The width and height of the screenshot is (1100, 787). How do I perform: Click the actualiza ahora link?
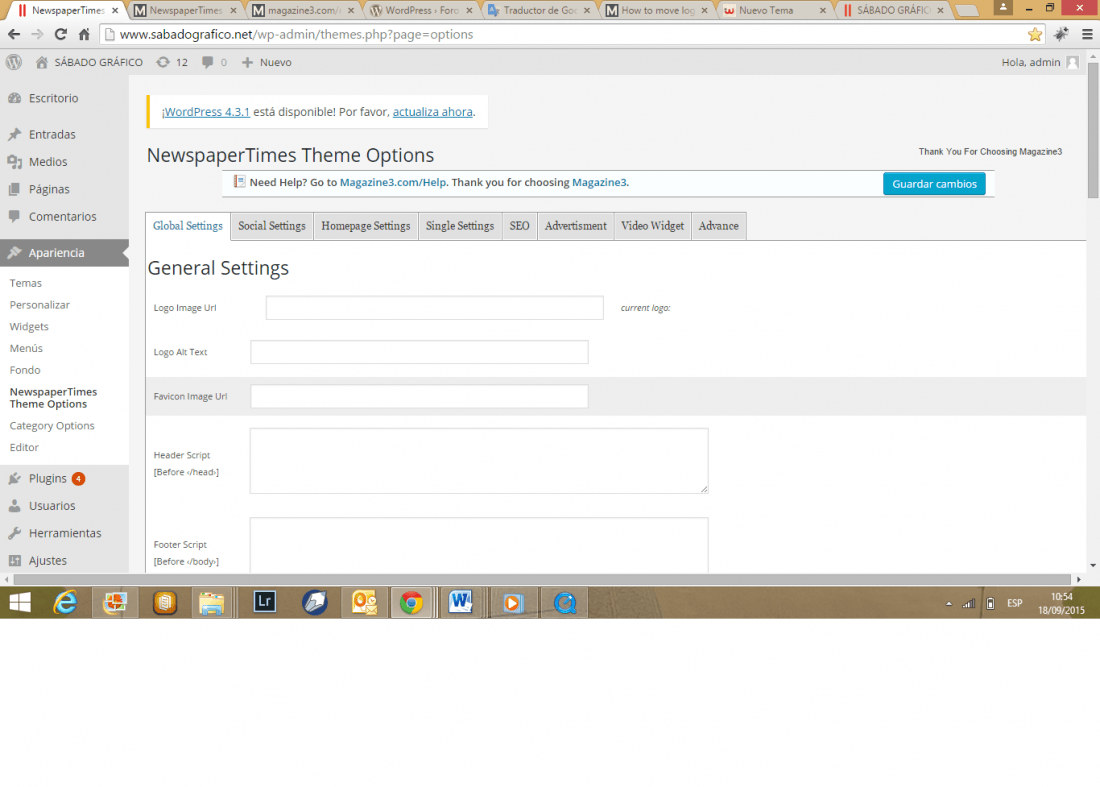433,112
